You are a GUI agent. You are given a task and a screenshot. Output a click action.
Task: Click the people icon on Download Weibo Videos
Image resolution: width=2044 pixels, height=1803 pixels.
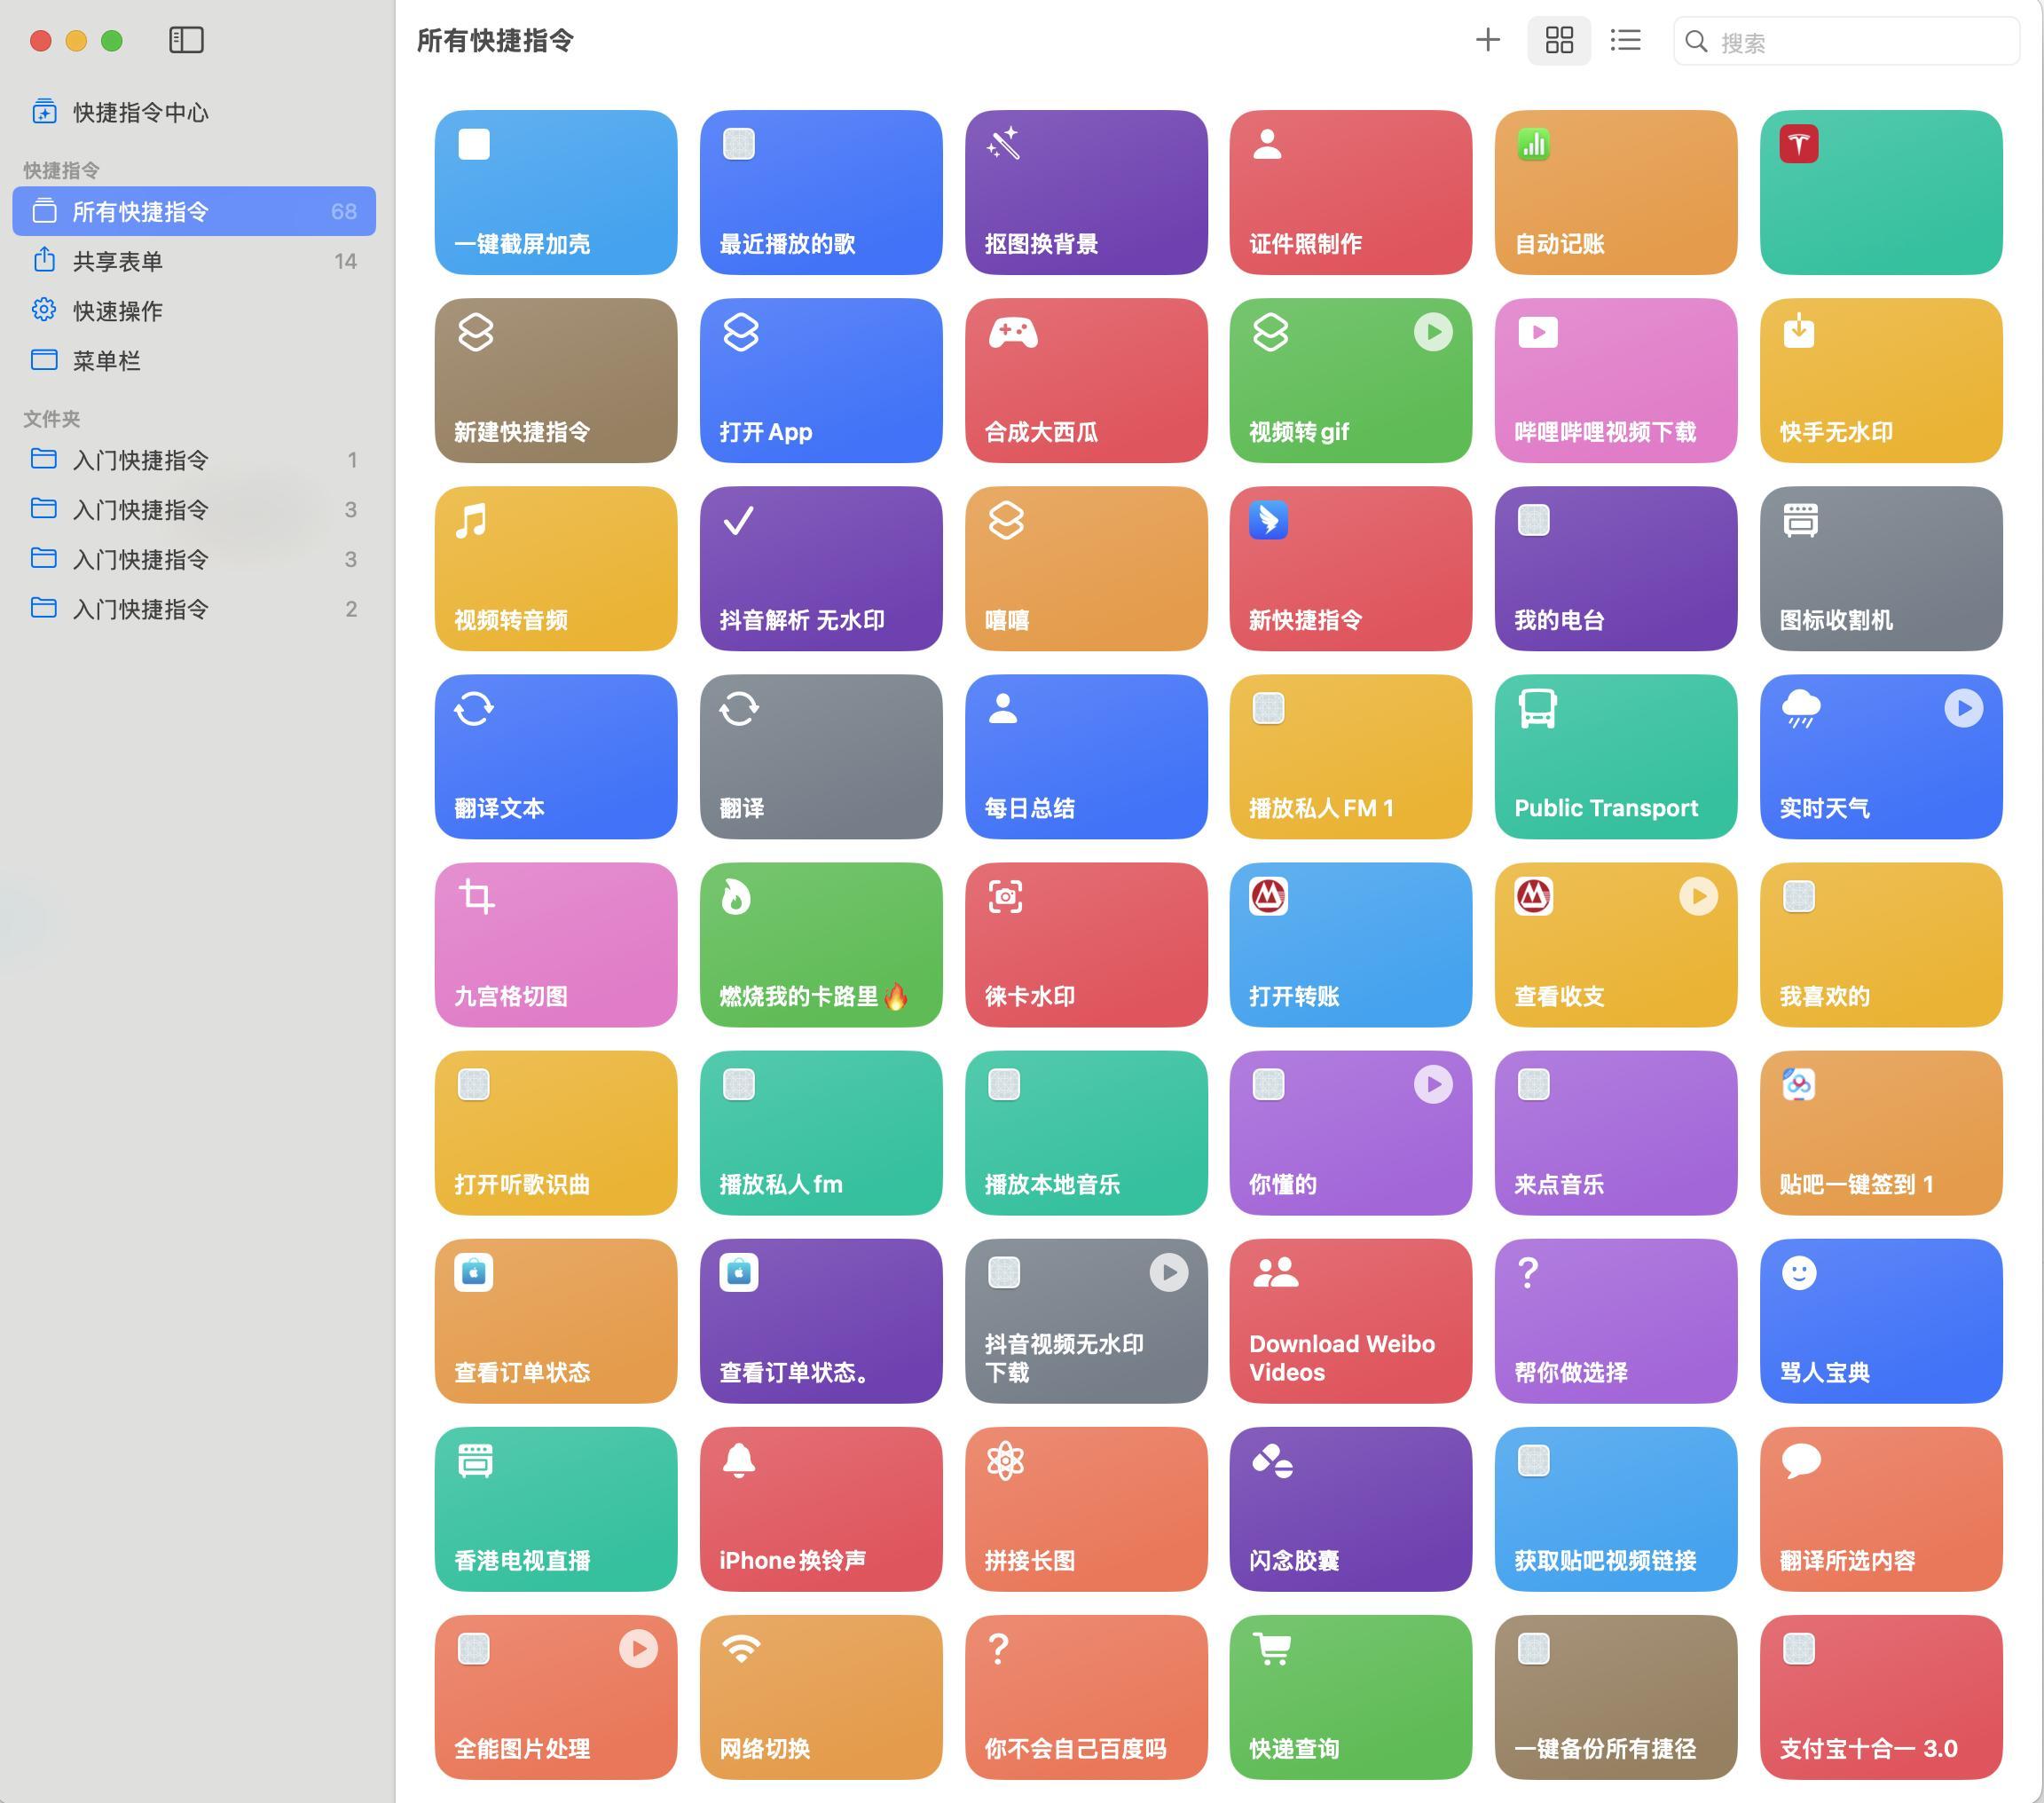click(x=1275, y=1272)
